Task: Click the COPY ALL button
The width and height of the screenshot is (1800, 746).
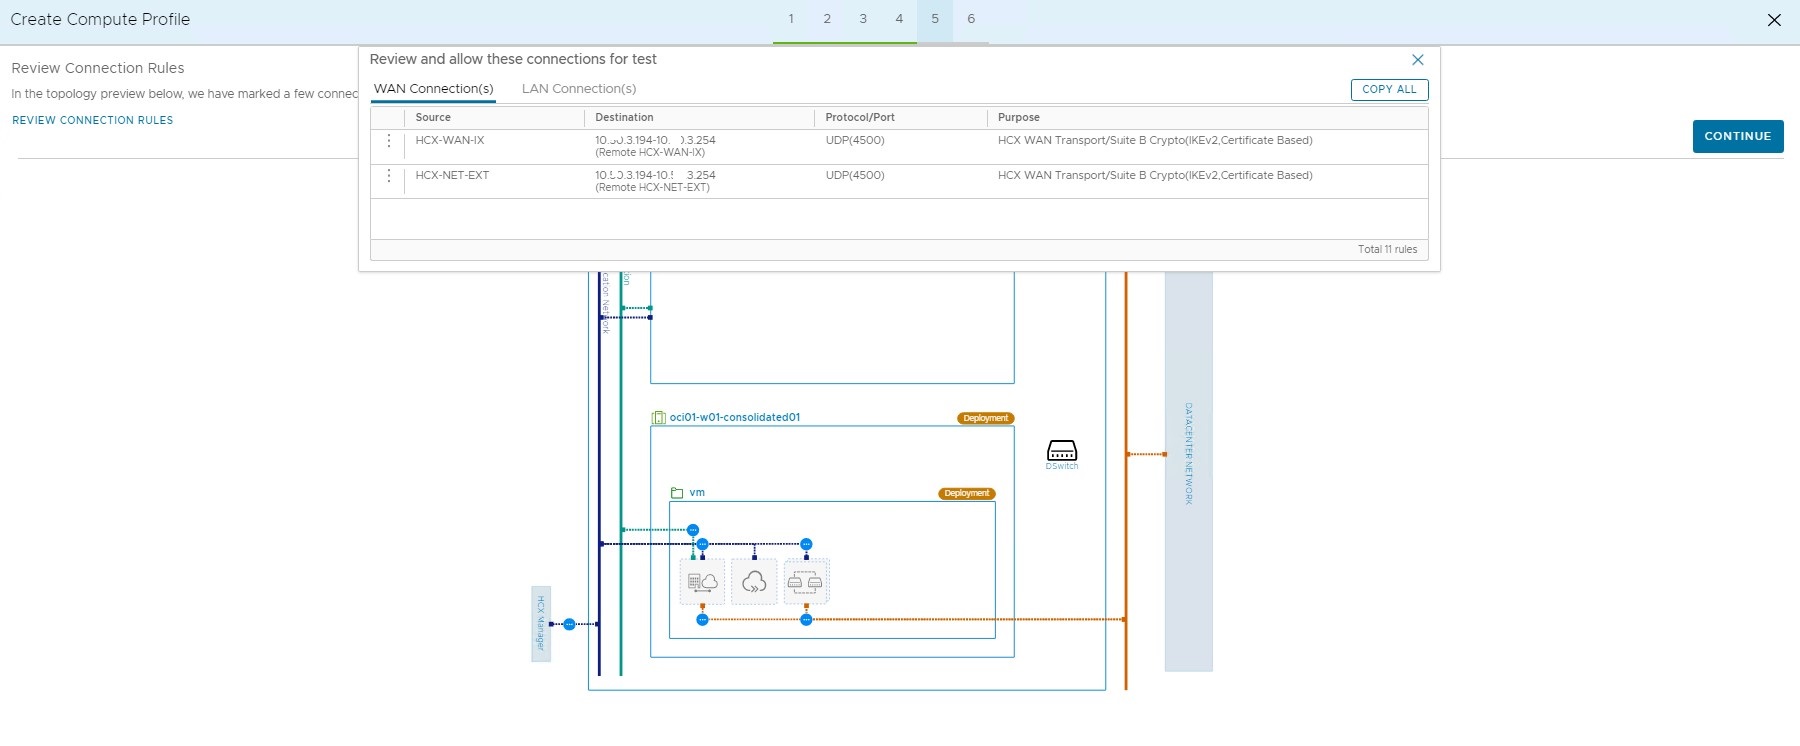Action: [x=1389, y=90]
